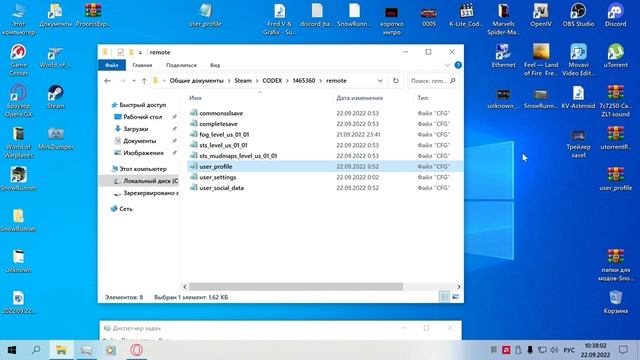Select the fog_level_us_01_01 file

(x=224, y=134)
